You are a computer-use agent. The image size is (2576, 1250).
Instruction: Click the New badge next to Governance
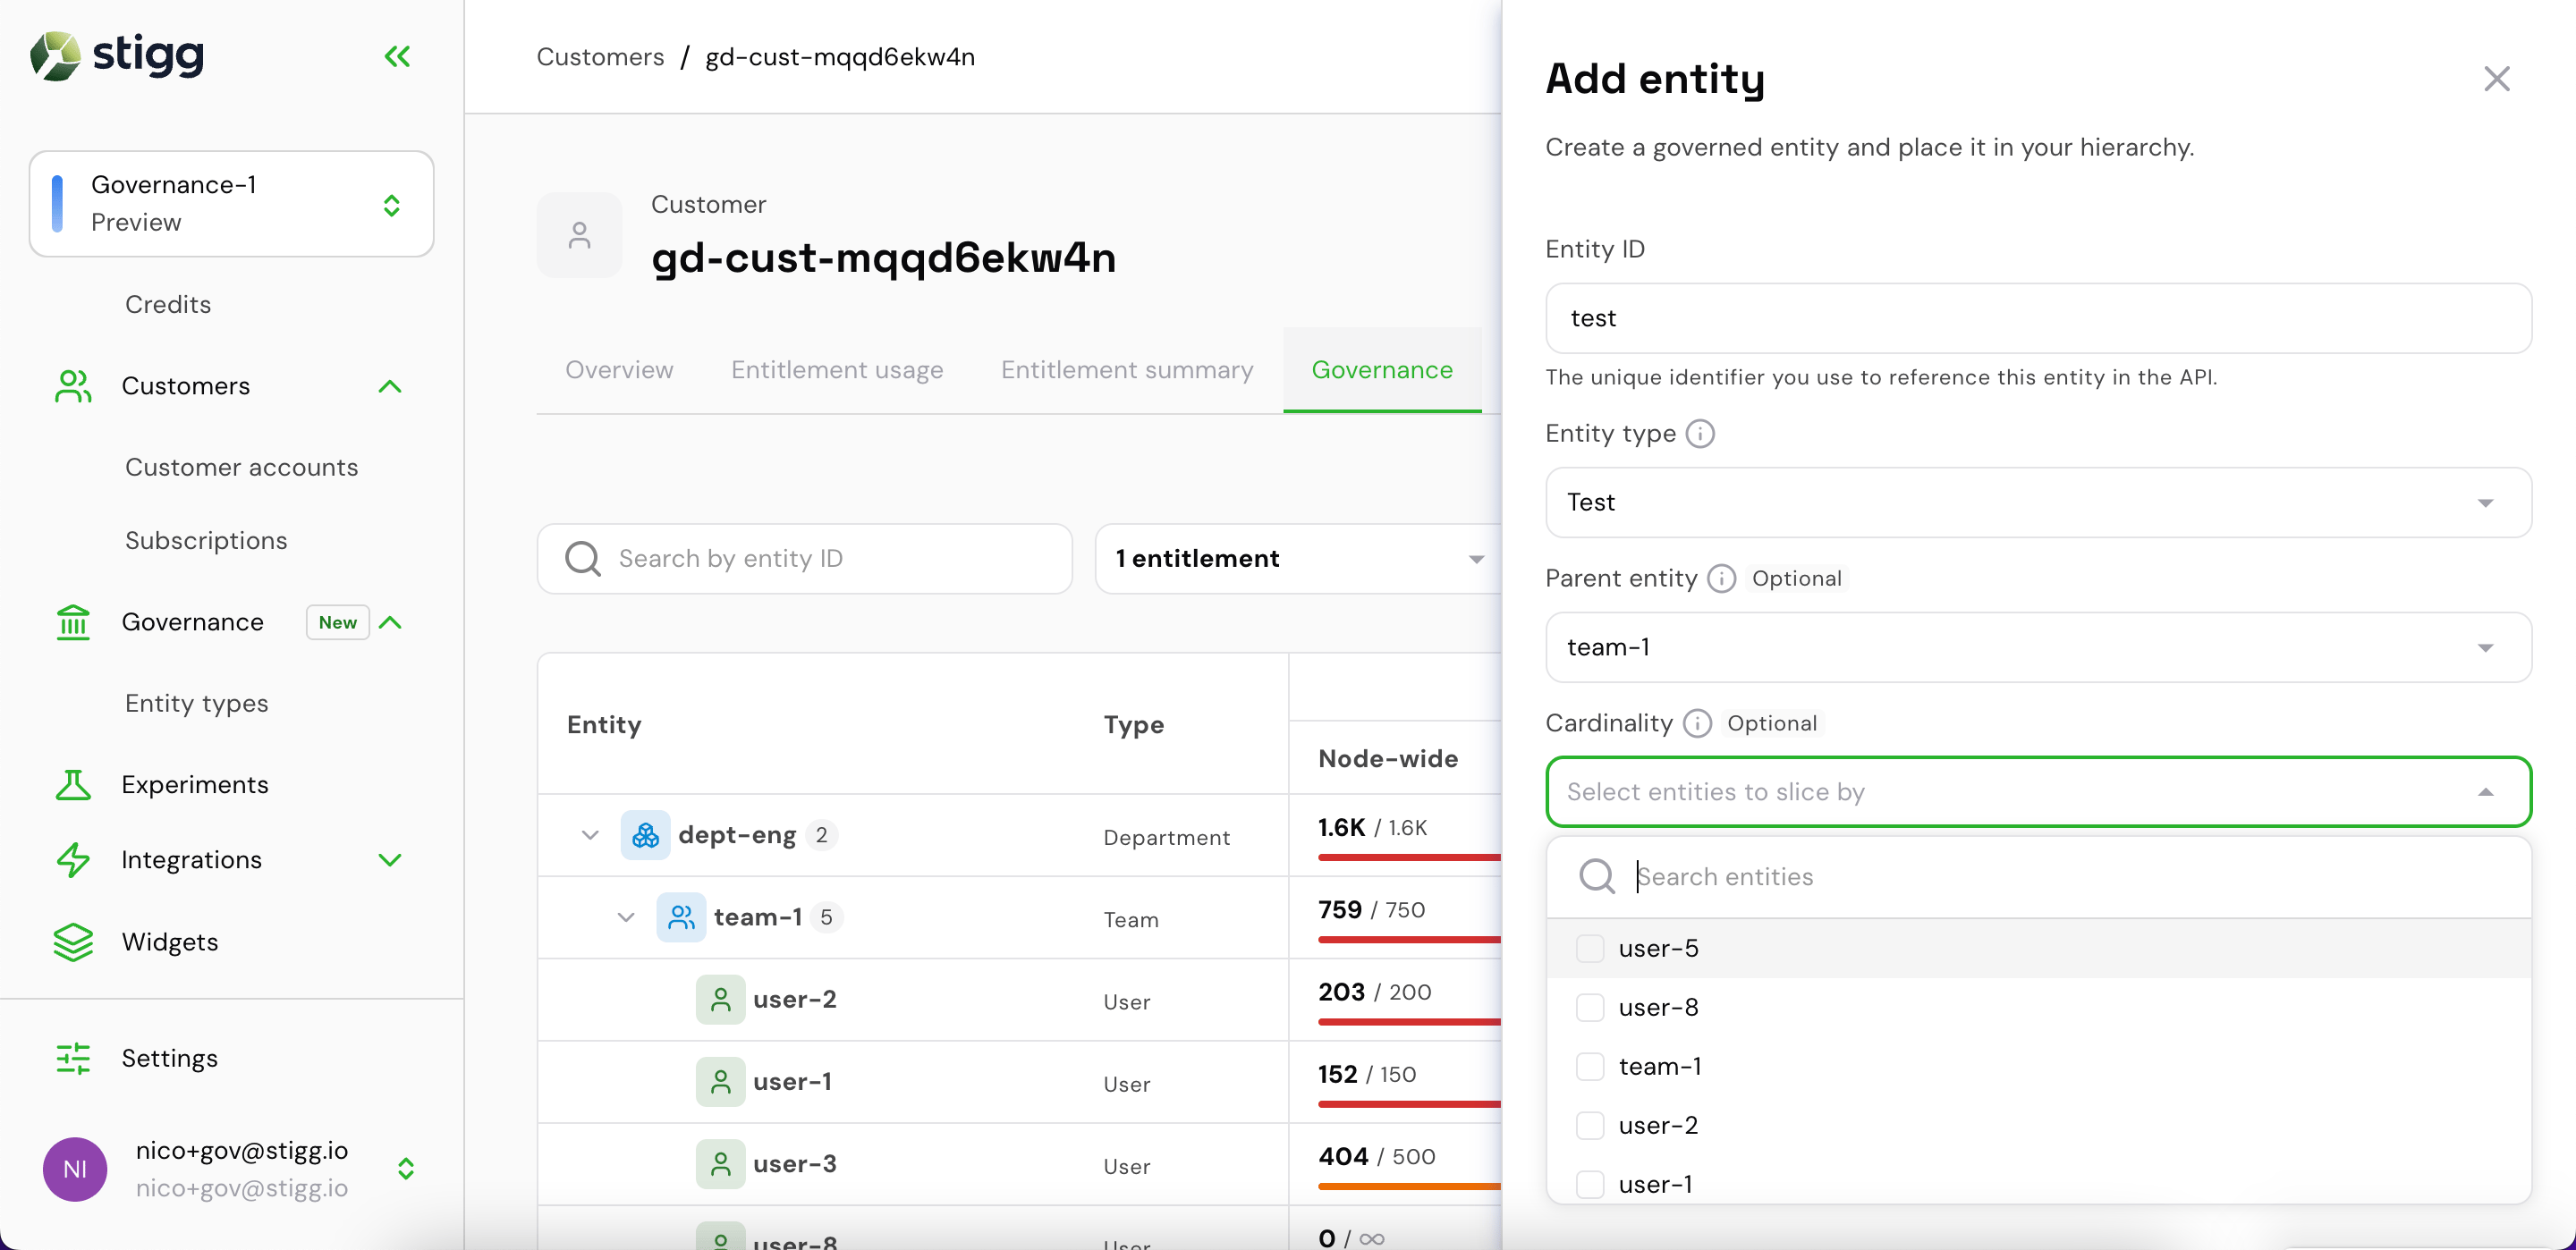(x=337, y=622)
